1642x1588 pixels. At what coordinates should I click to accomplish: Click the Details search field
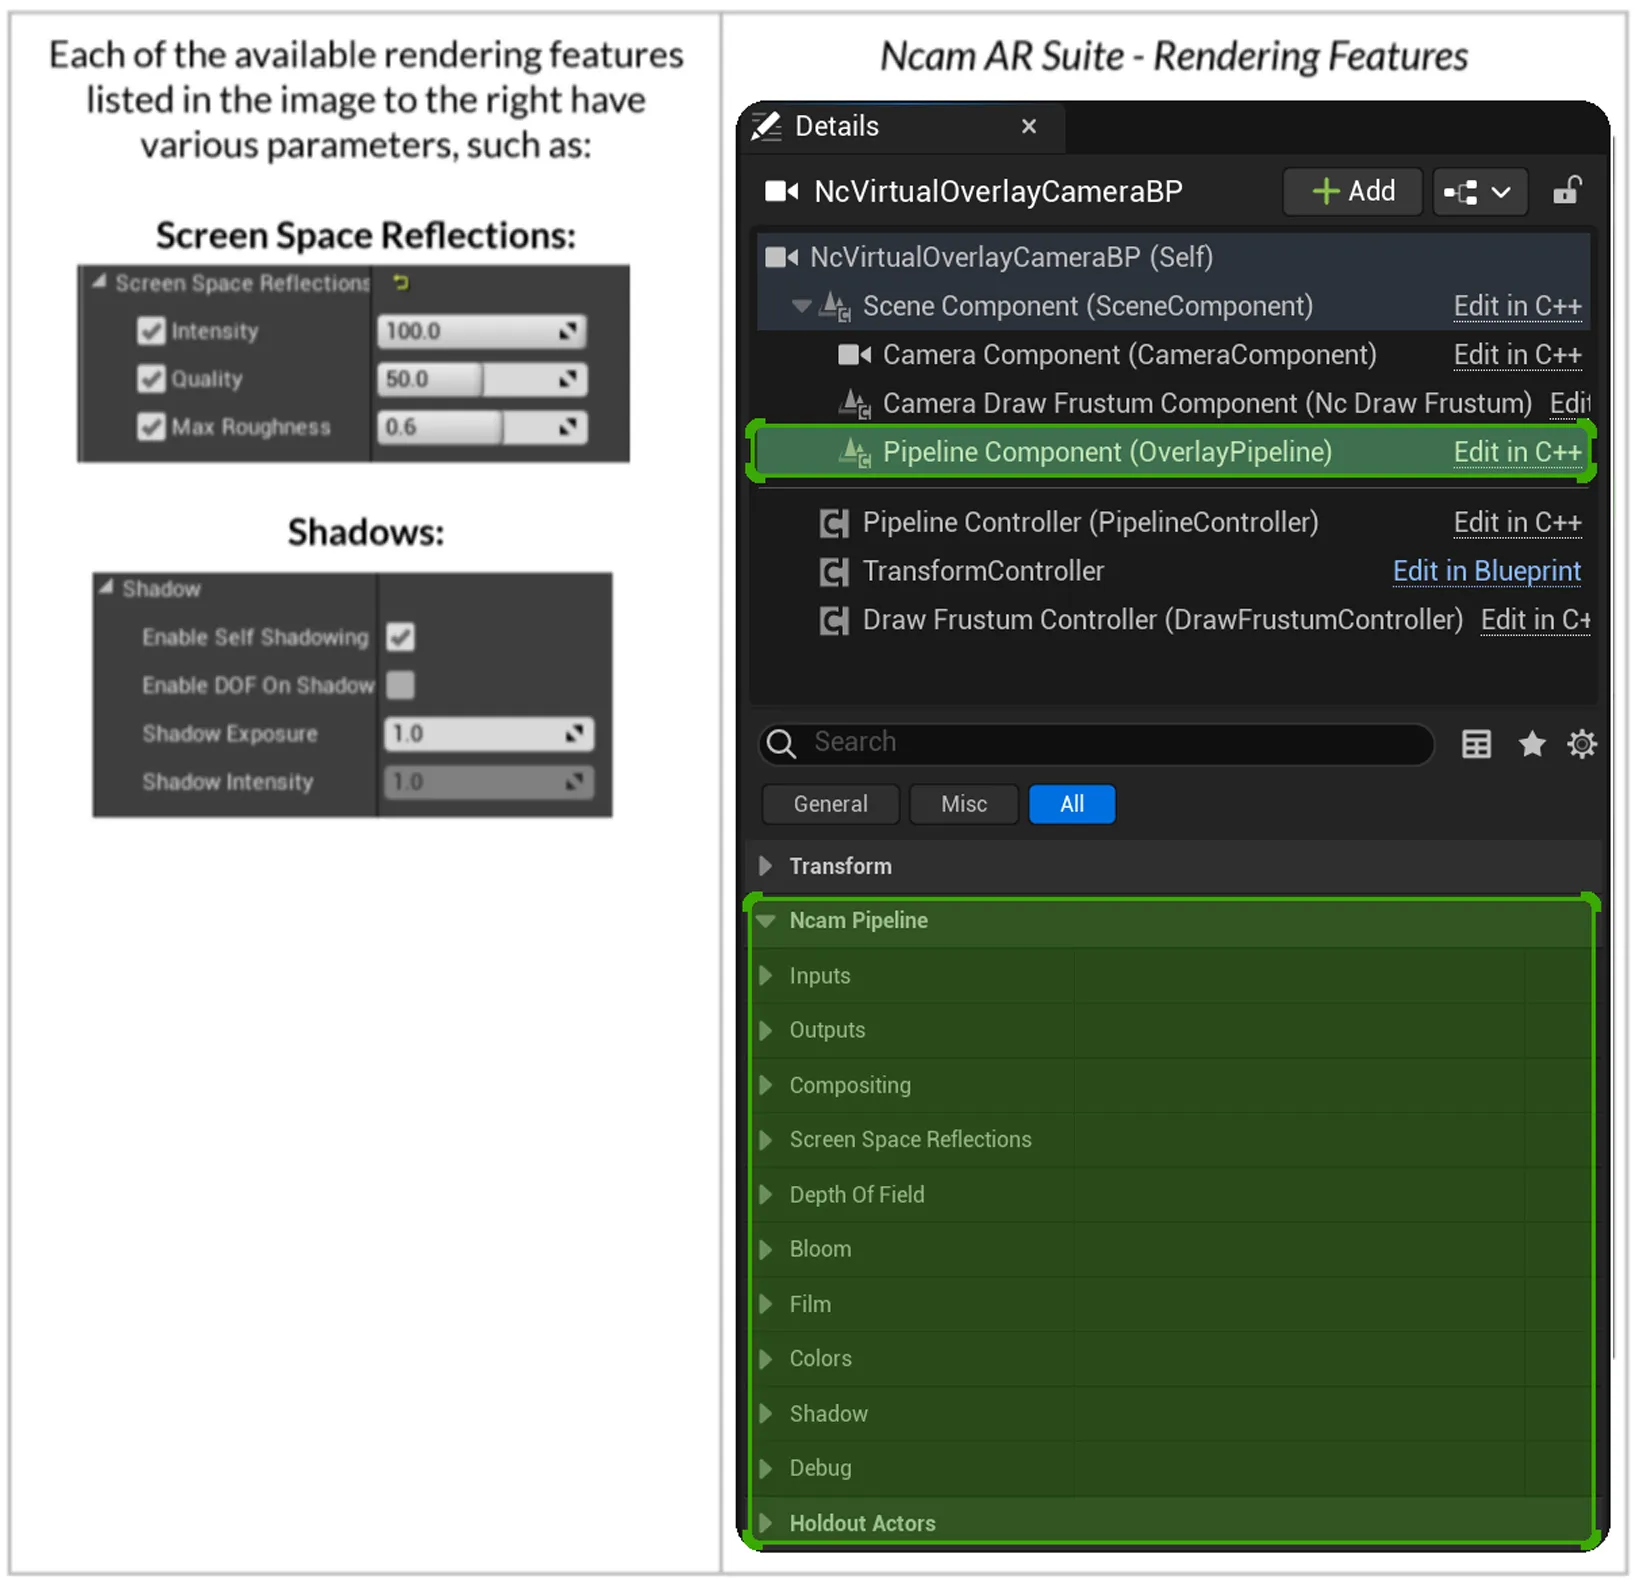click(1097, 743)
